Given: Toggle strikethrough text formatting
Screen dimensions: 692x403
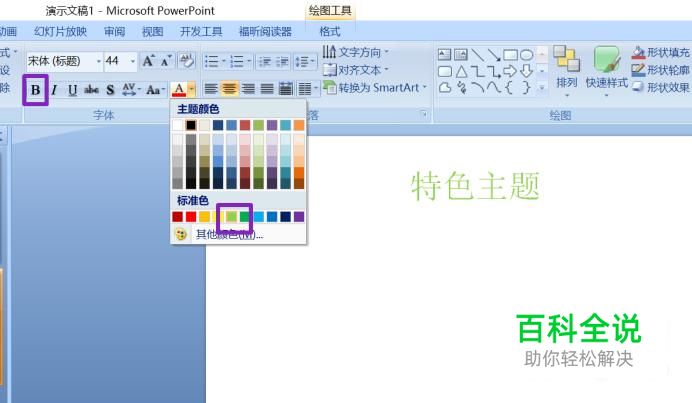Looking at the screenshot, I should coord(91,90).
